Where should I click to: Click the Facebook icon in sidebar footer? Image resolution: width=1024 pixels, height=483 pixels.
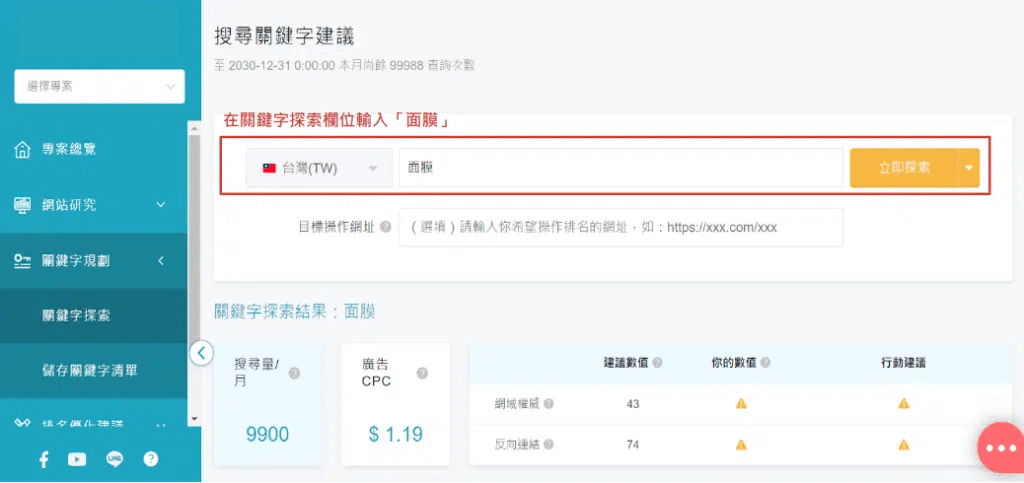(x=44, y=459)
